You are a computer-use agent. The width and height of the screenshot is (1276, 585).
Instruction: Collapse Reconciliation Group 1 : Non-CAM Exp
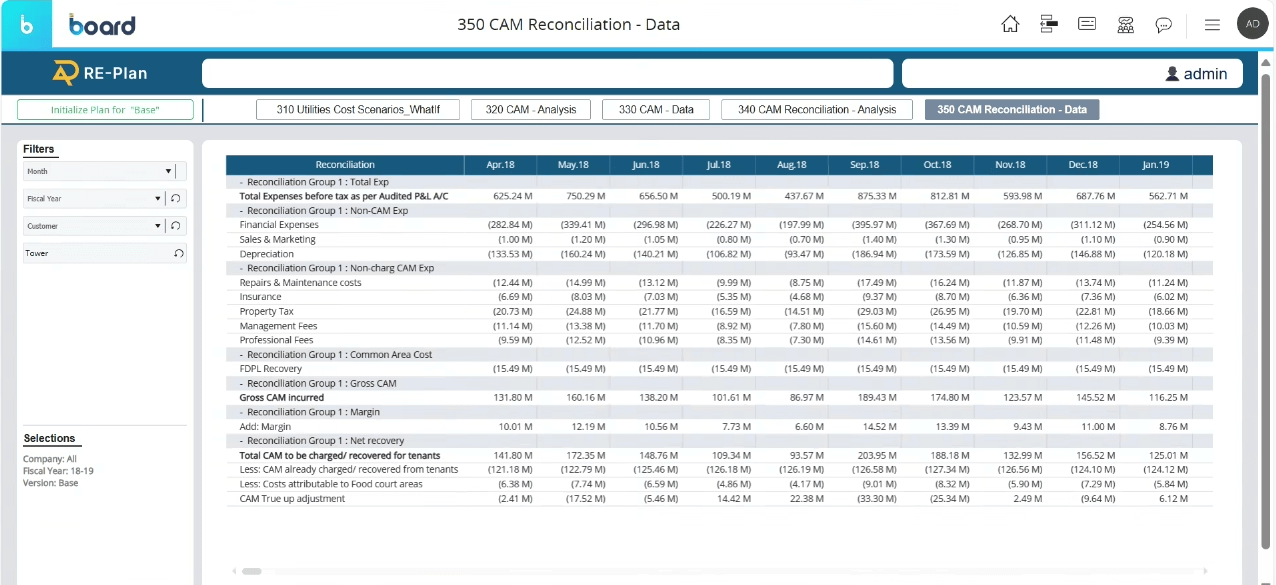click(x=242, y=211)
